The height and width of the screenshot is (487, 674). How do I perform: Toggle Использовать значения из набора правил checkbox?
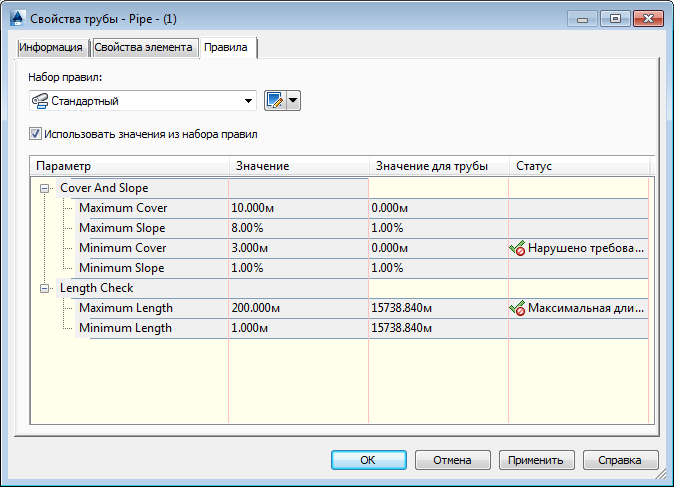point(35,134)
